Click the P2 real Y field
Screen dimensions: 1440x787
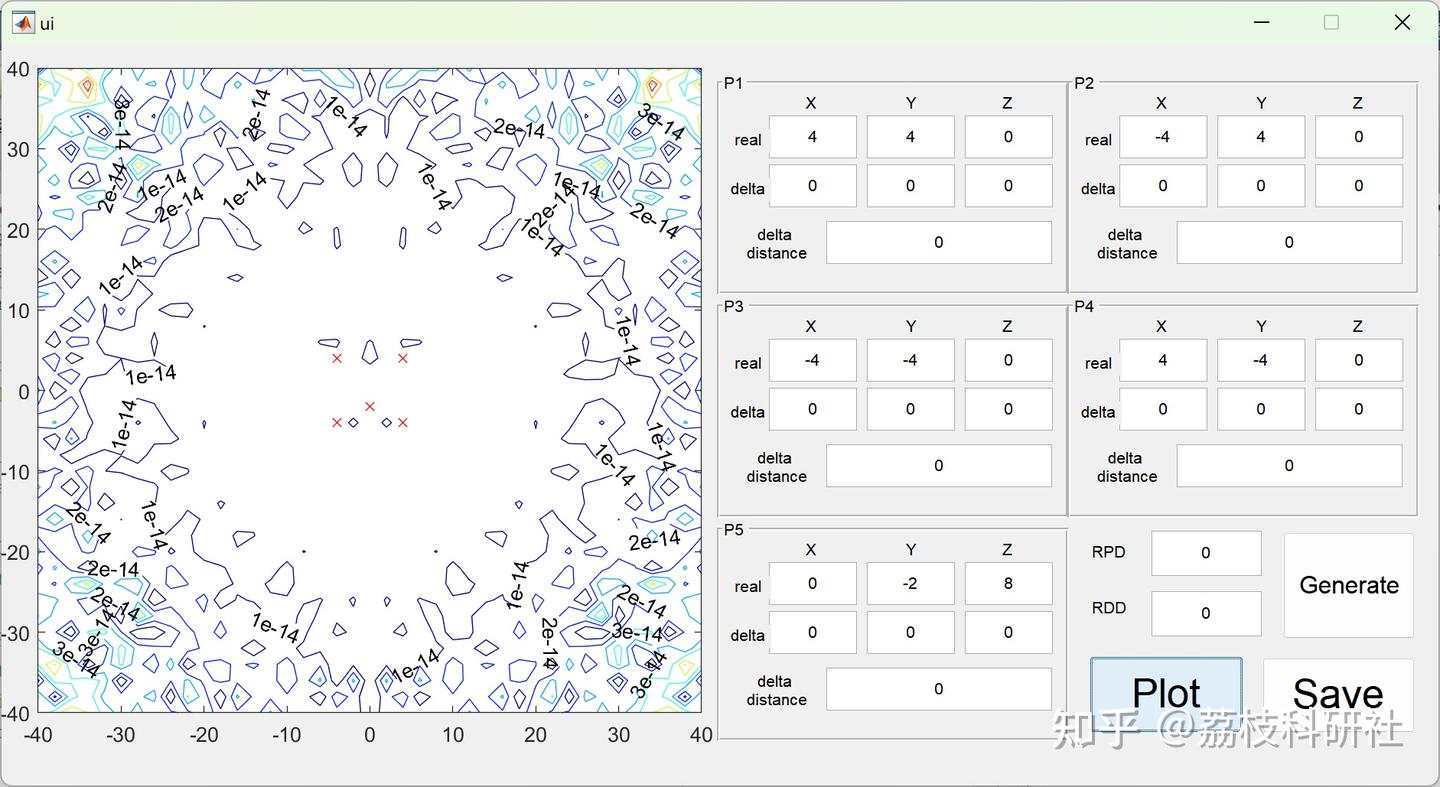1261,137
